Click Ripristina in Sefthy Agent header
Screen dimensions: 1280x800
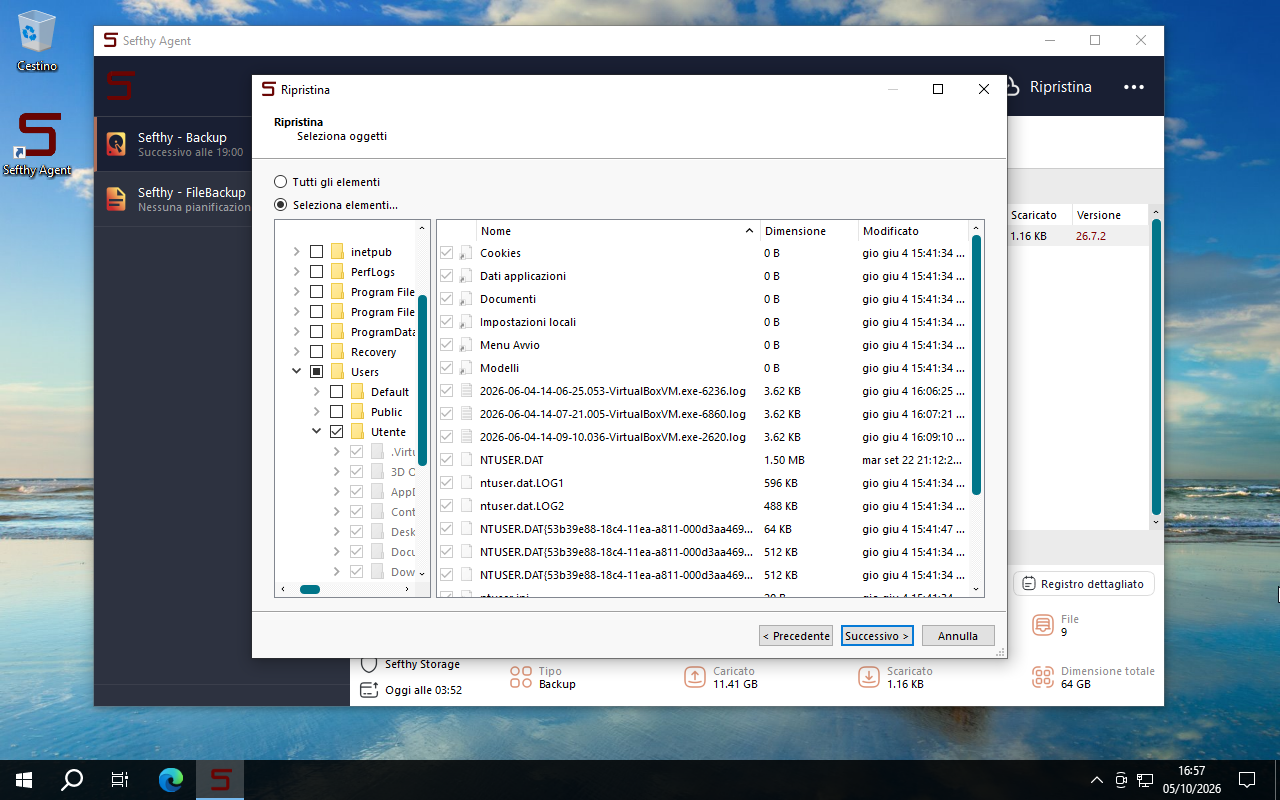pos(1047,87)
